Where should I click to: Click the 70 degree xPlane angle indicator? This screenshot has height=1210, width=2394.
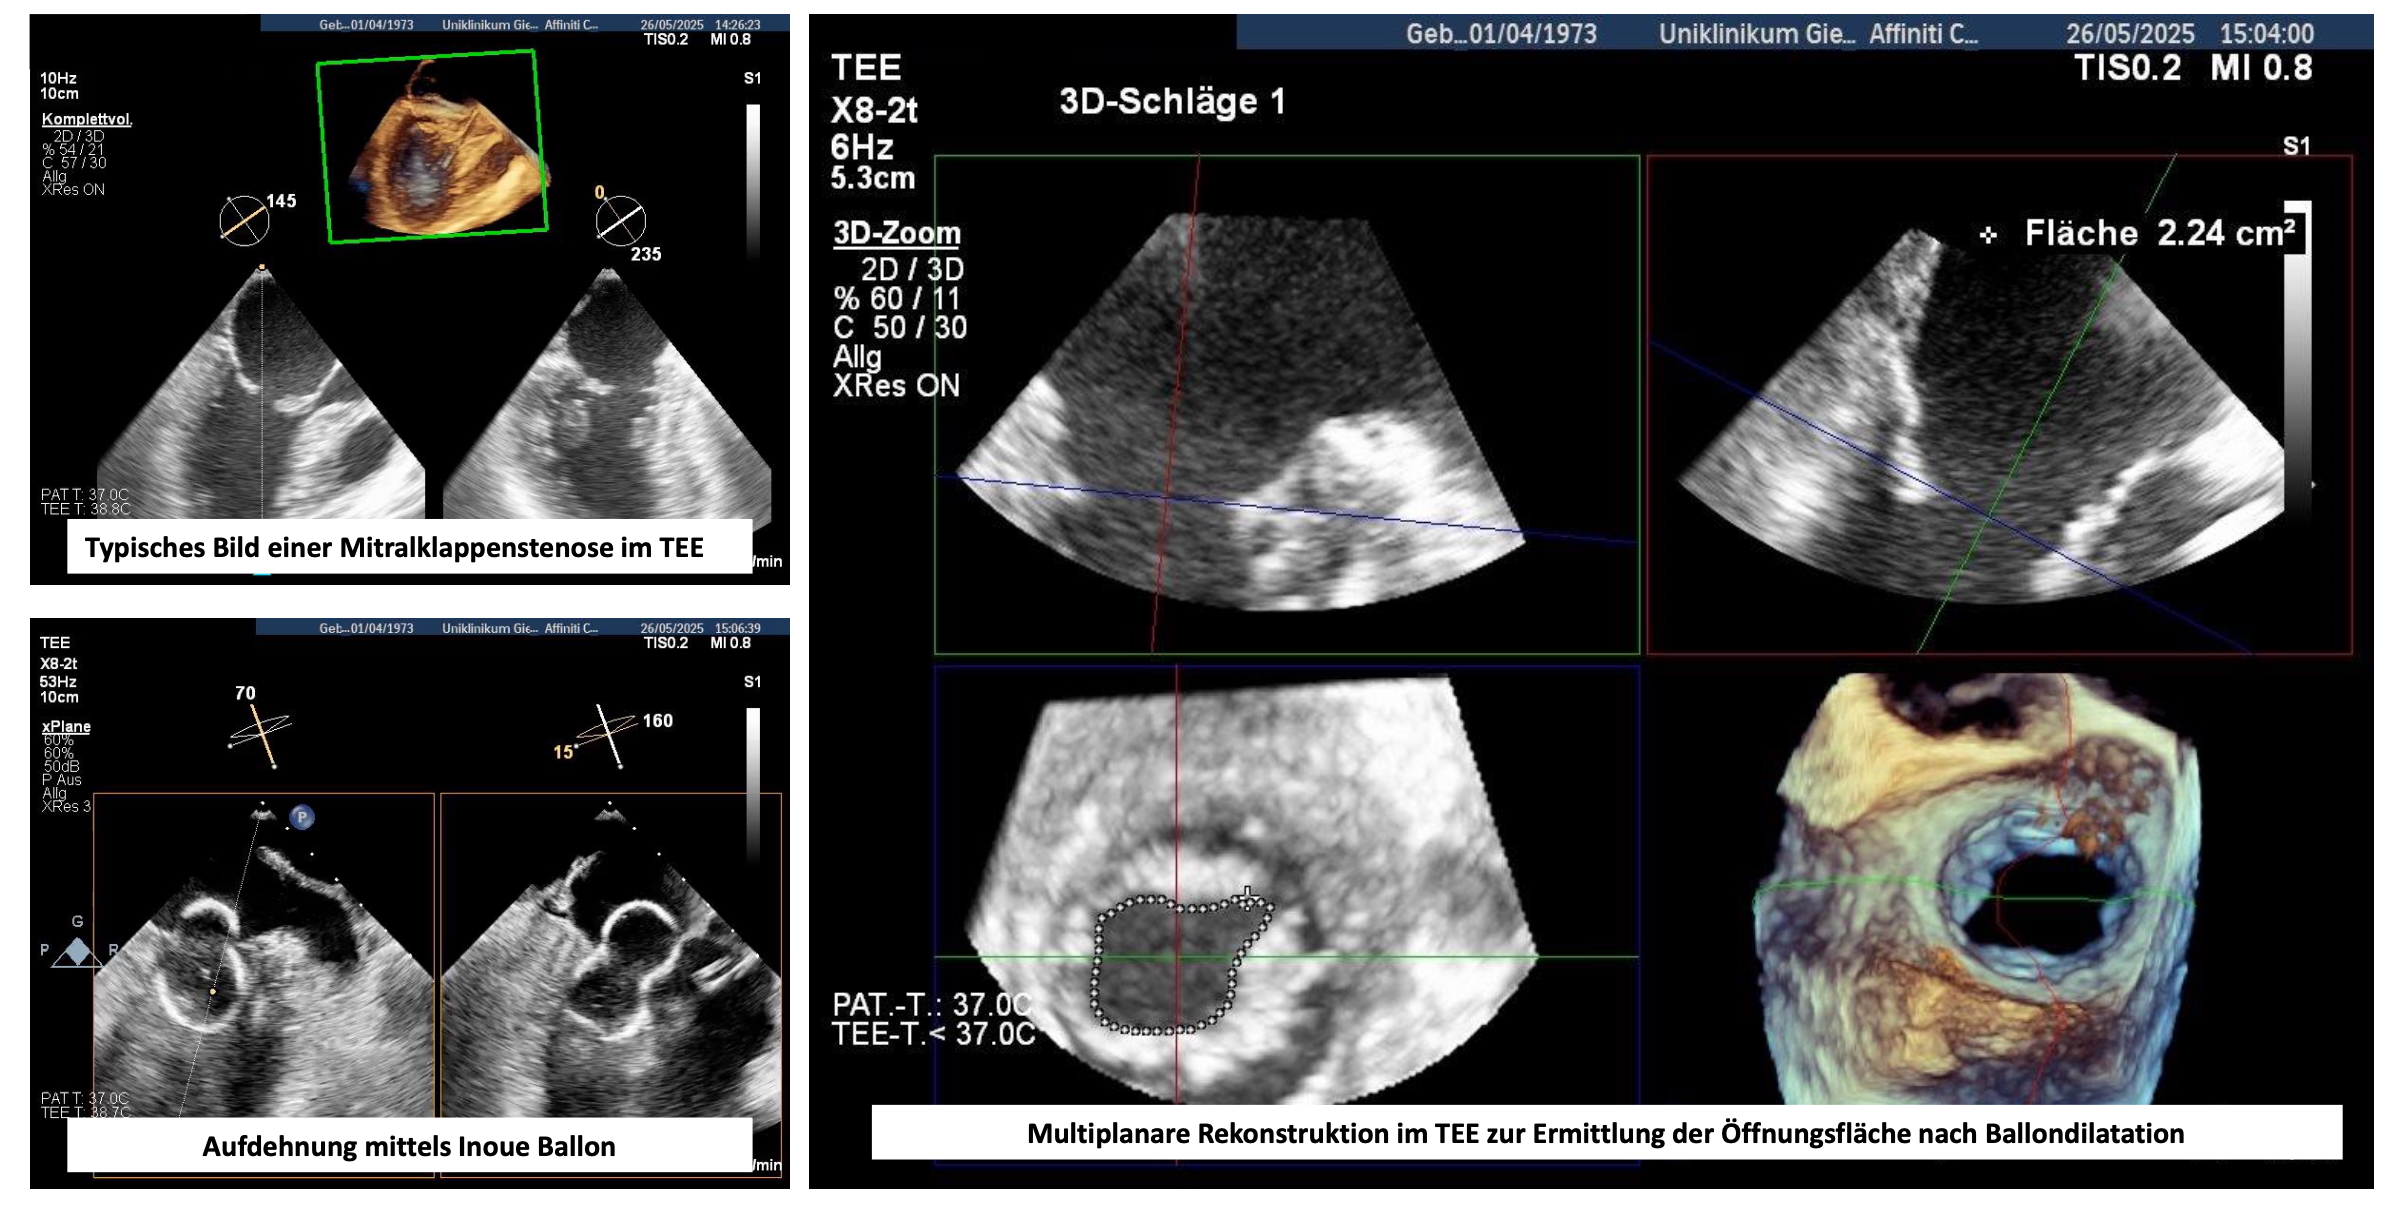coord(262,731)
